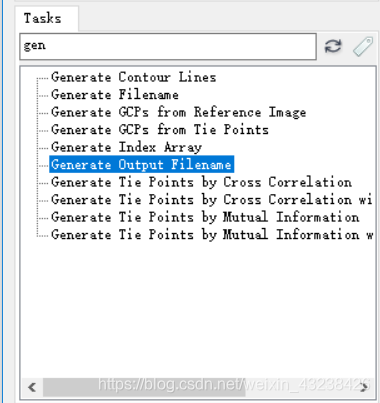Click the tree connector beside Generate Filename

[x=42, y=95]
